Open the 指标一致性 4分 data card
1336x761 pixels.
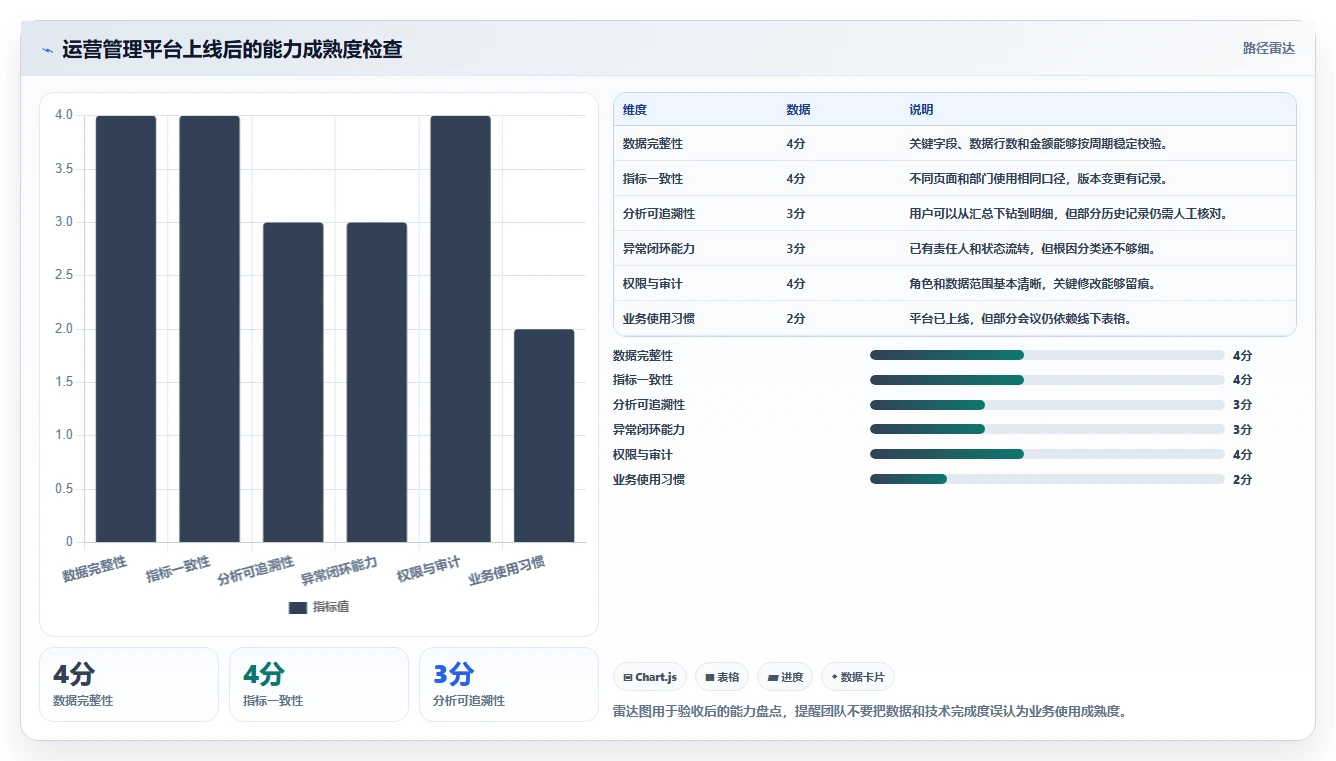tap(319, 684)
